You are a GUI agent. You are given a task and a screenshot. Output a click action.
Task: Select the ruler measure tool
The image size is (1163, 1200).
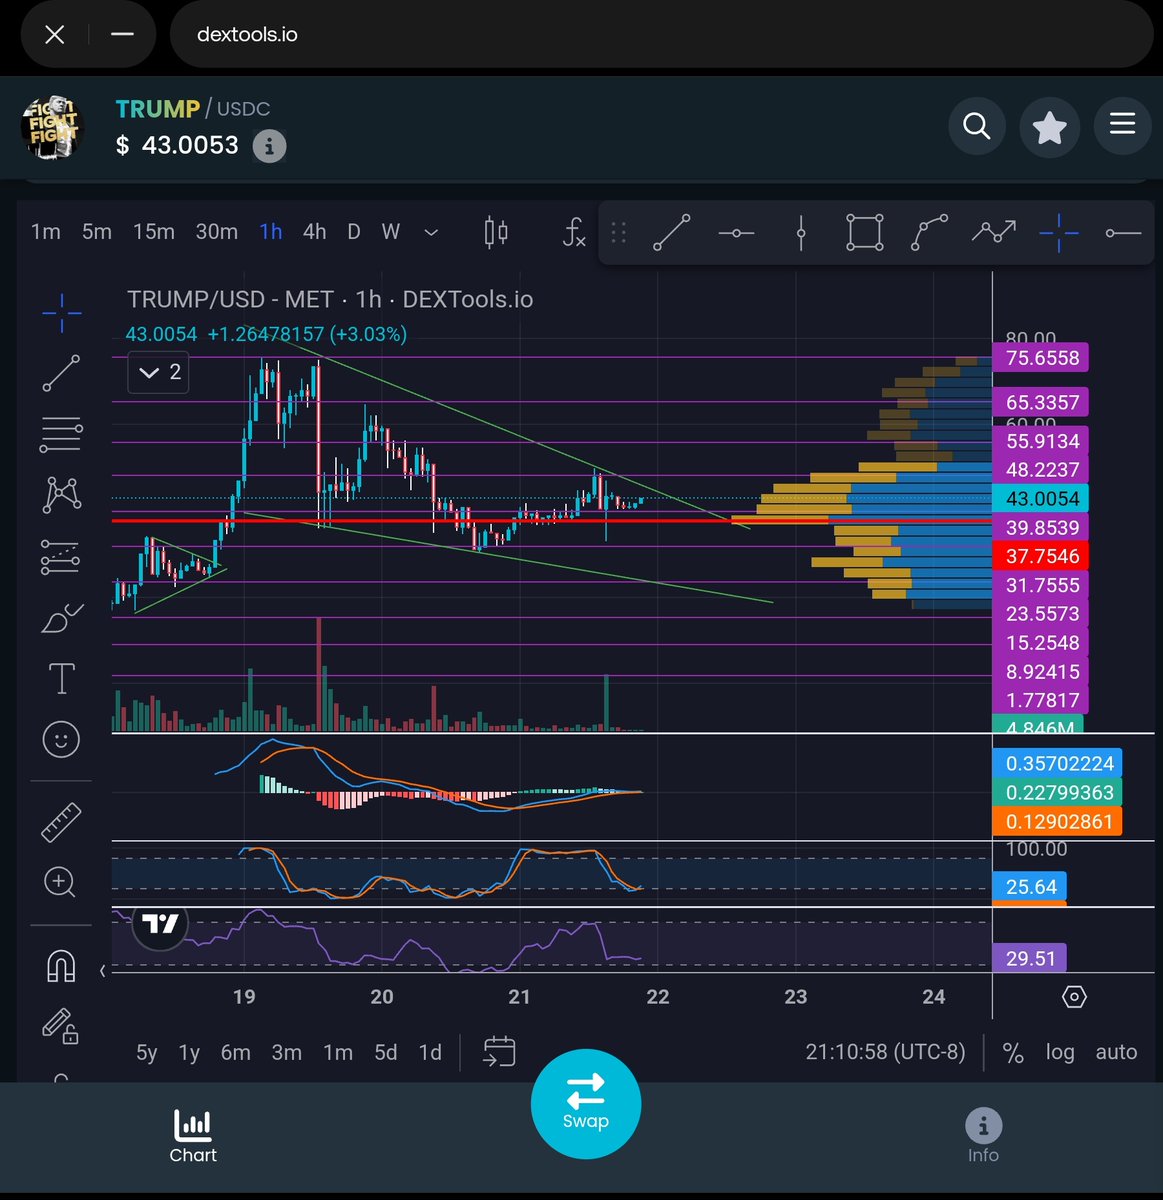click(61, 822)
